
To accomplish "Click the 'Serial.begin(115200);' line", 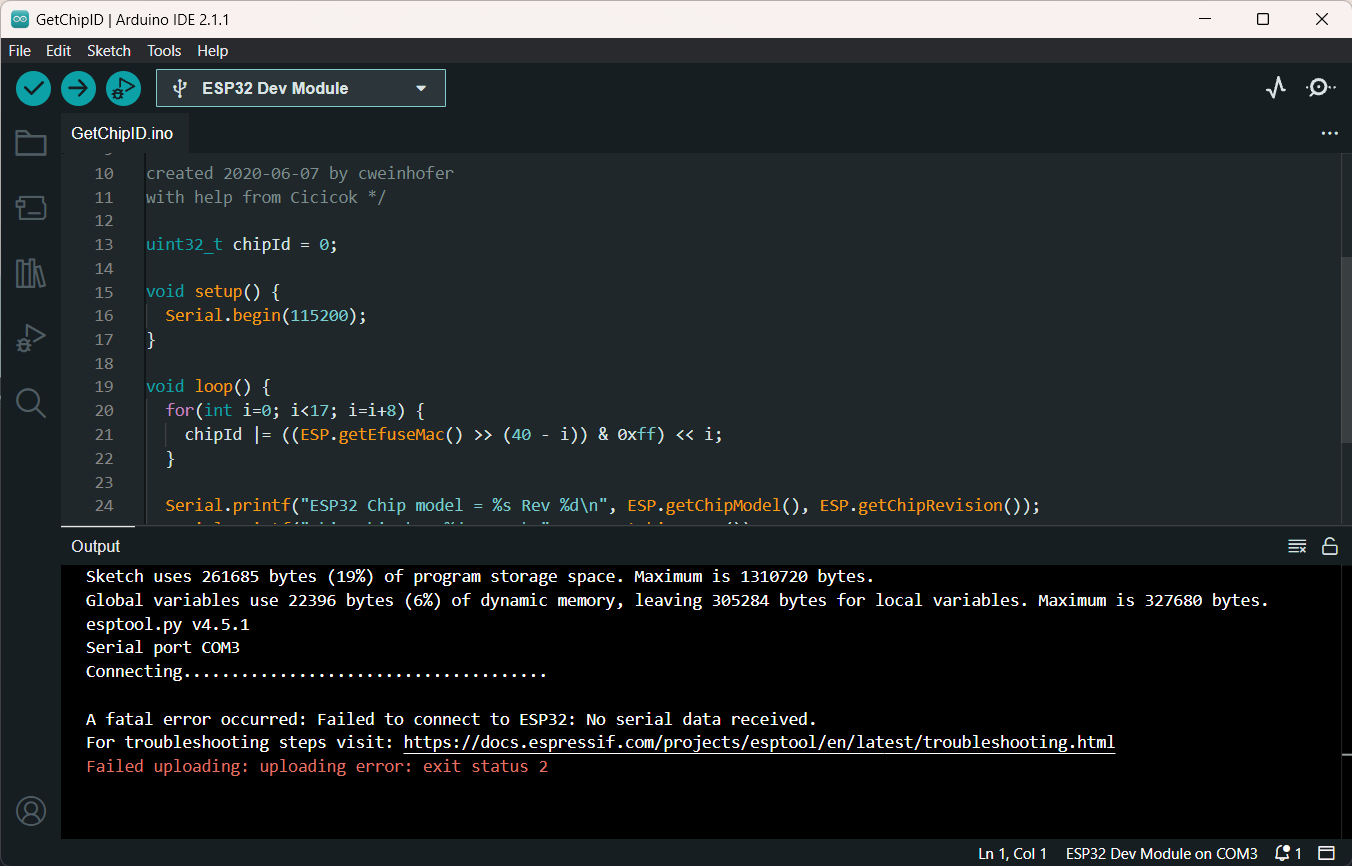I will pyautogui.click(x=267, y=315).
